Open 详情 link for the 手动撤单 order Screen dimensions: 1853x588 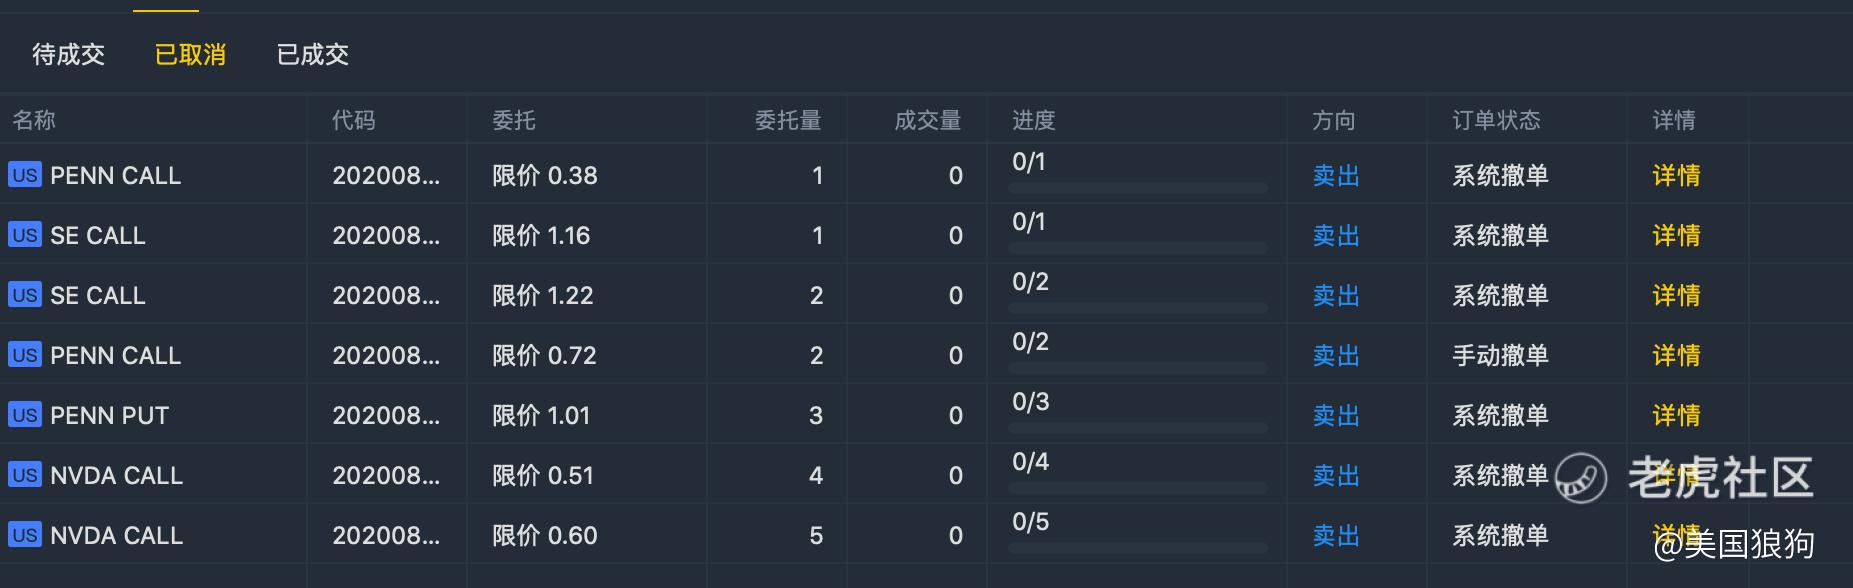[x=1676, y=355]
